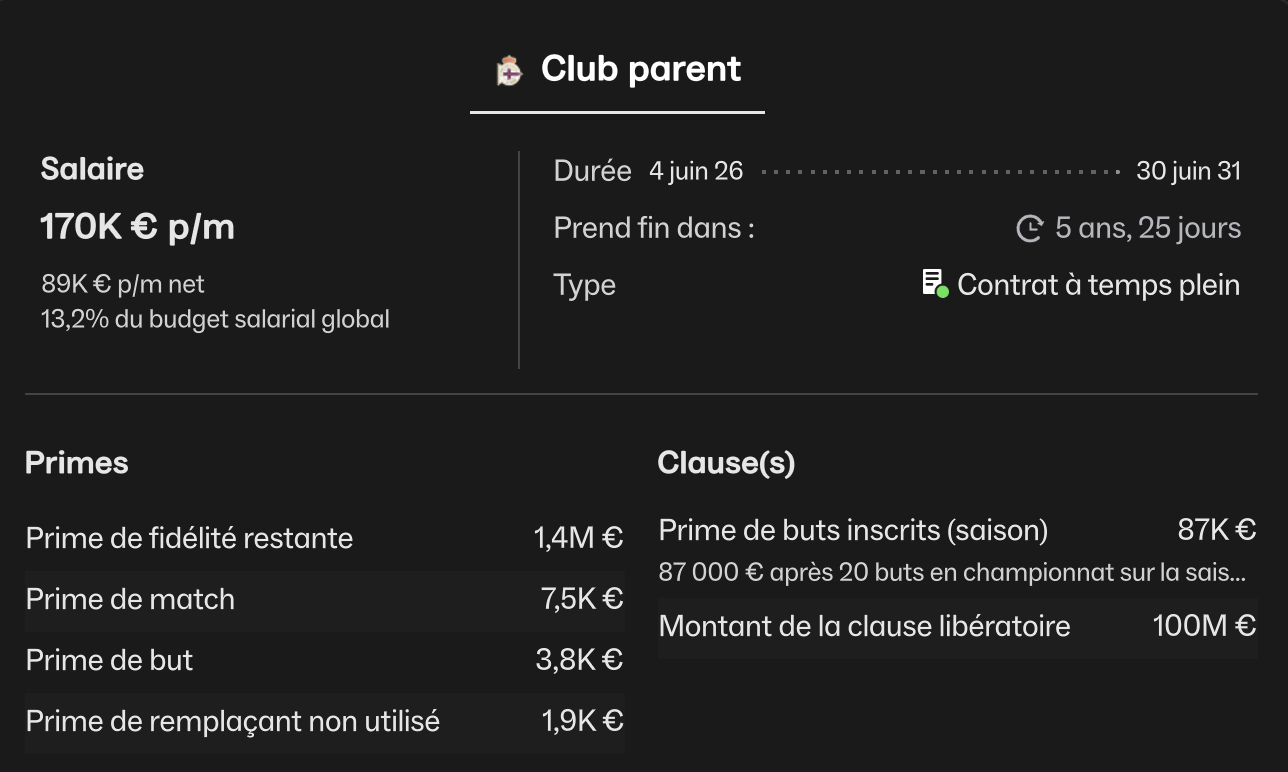
Task: Click the contract start date 4 juin 26
Action: click(696, 172)
